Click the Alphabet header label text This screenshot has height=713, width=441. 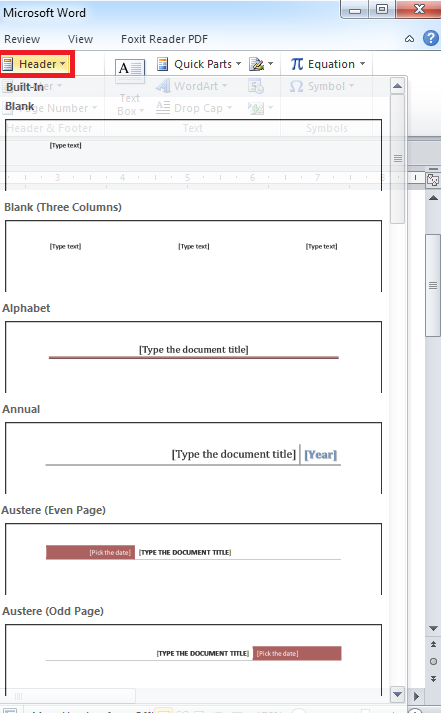pos(26,308)
